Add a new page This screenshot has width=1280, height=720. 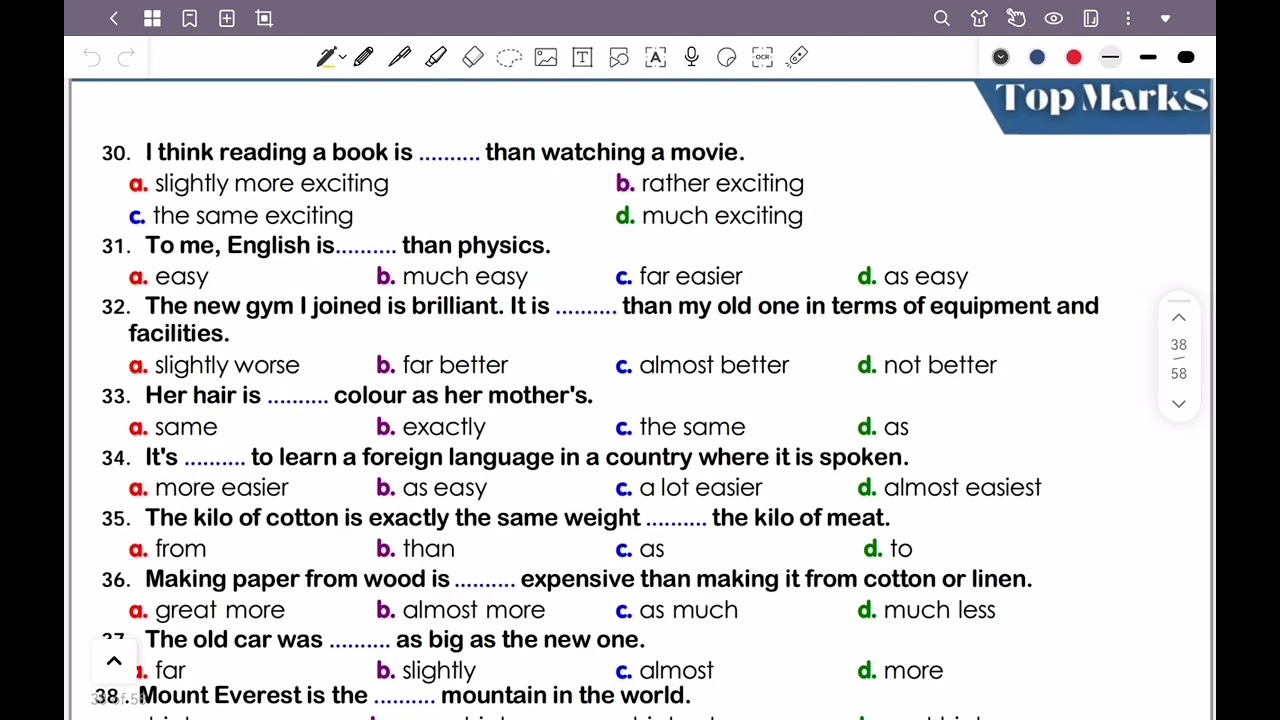click(x=227, y=18)
